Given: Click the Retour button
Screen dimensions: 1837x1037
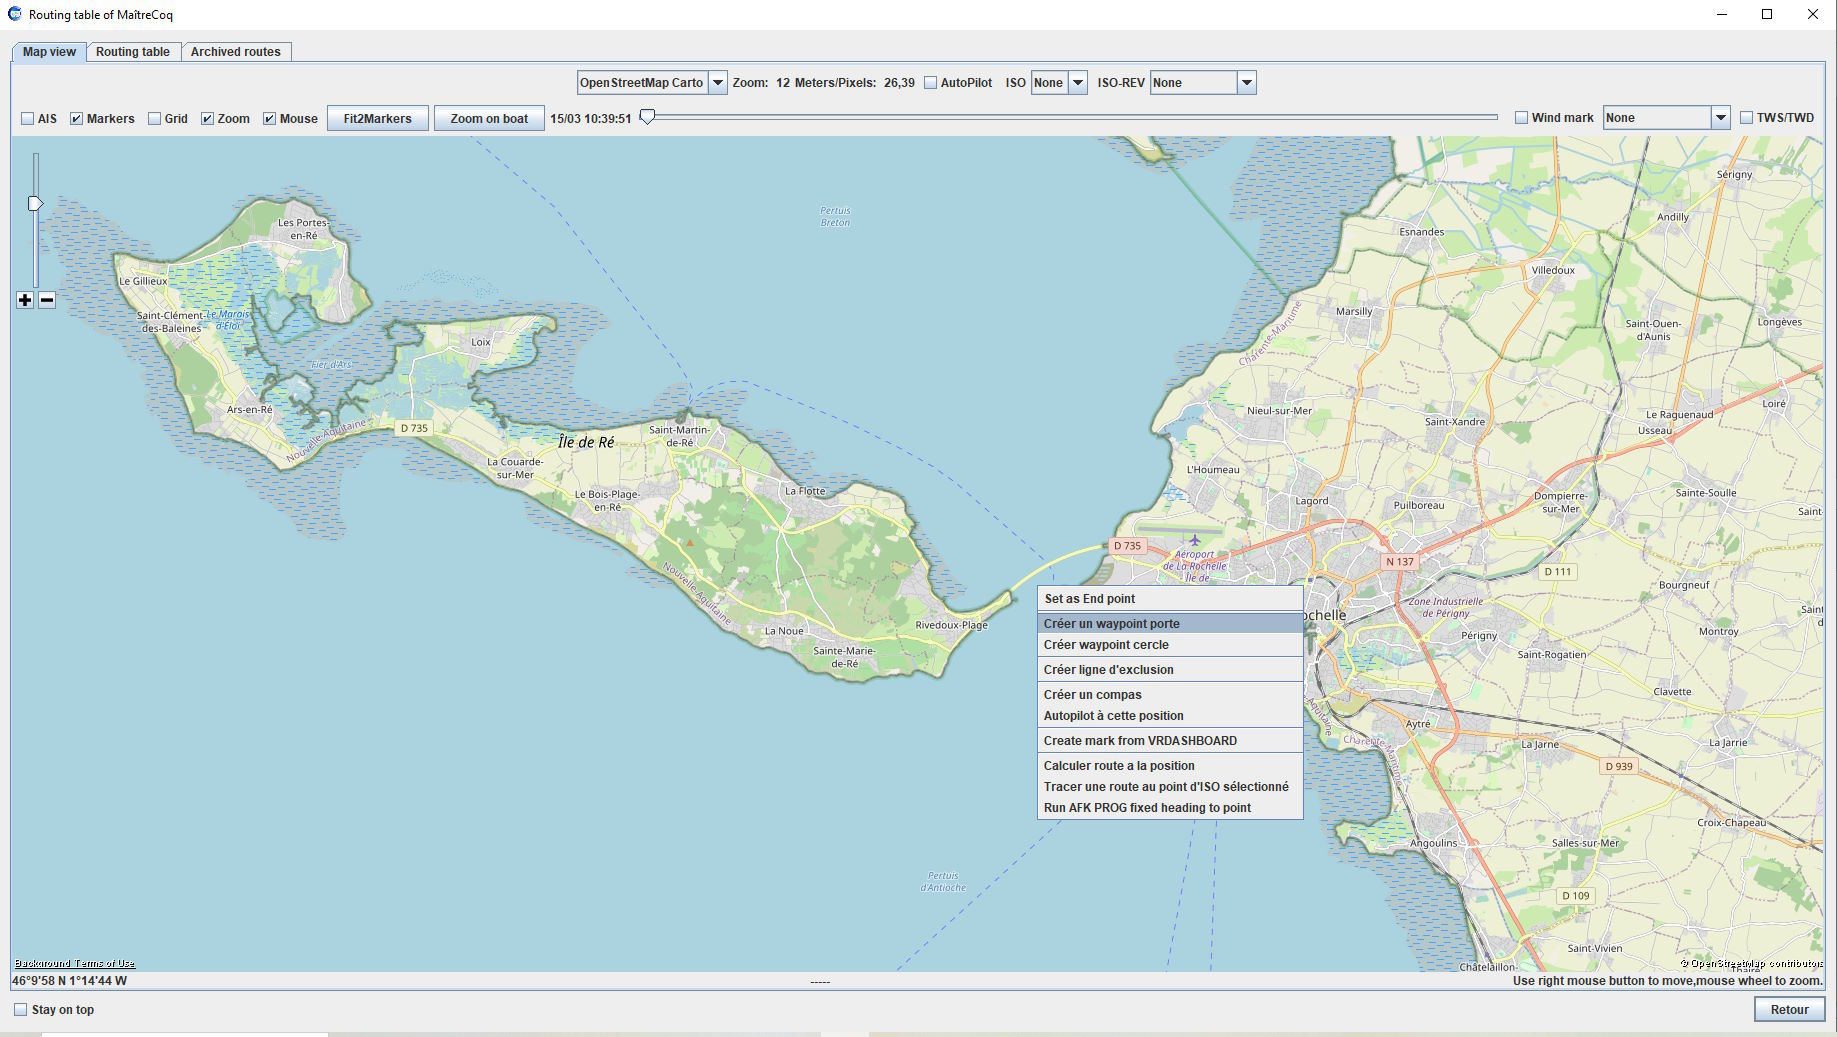Looking at the screenshot, I should [1788, 1010].
